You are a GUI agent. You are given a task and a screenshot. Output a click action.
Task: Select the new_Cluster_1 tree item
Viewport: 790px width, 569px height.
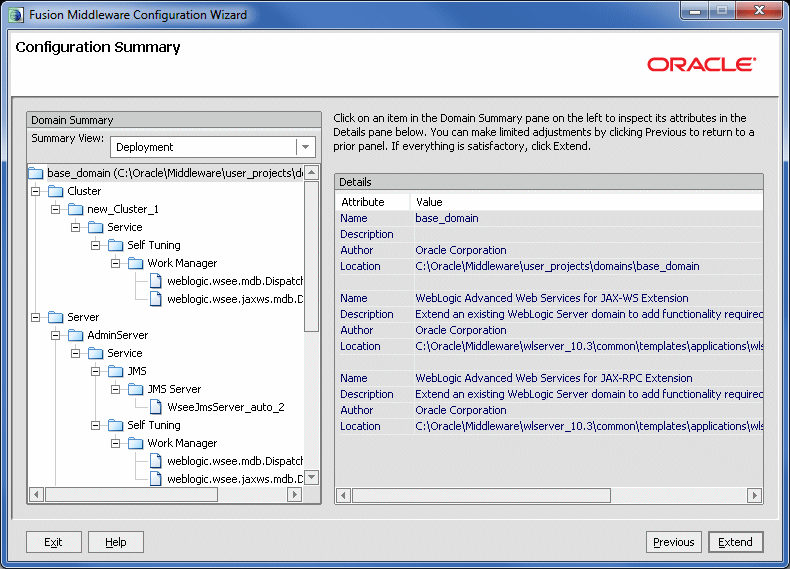[123, 209]
